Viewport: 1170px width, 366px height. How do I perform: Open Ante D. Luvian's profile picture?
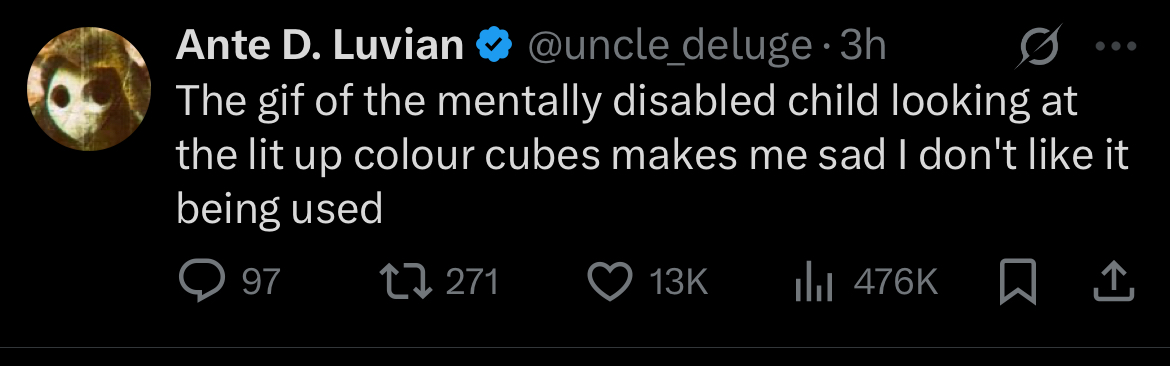coord(88,90)
